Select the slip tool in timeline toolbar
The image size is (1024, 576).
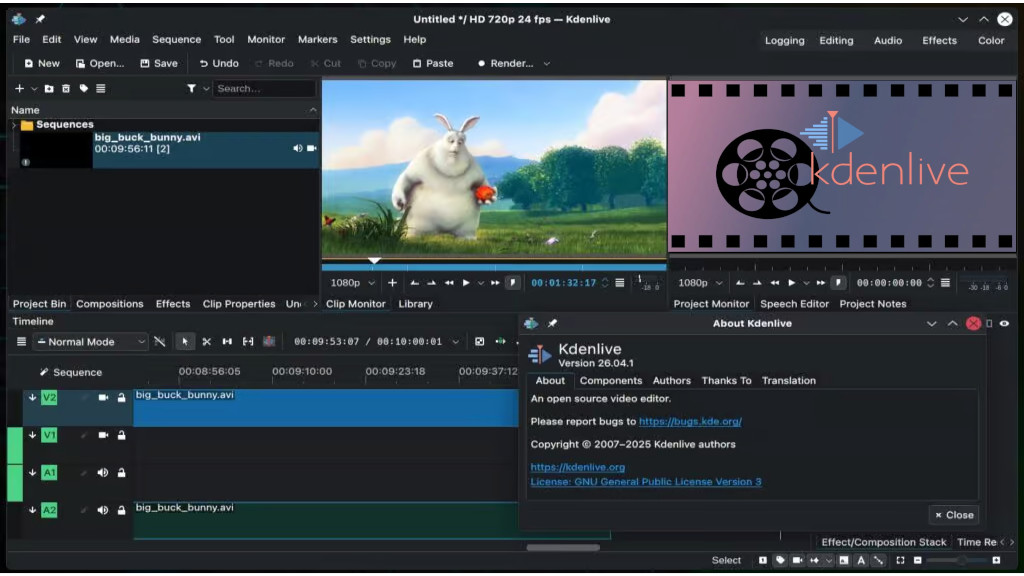point(248,342)
